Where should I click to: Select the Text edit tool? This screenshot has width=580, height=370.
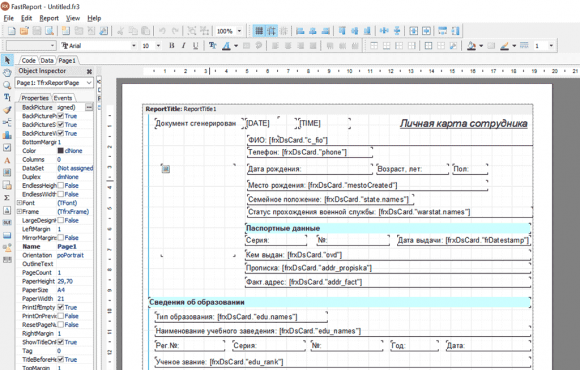[7, 97]
